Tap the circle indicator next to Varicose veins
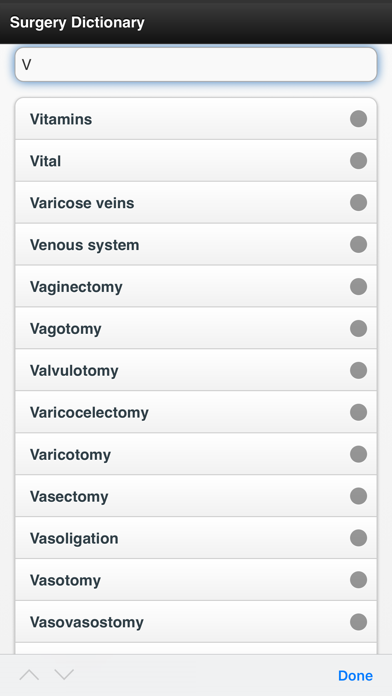The height and width of the screenshot is (696, 392). (x=358, y=202)
